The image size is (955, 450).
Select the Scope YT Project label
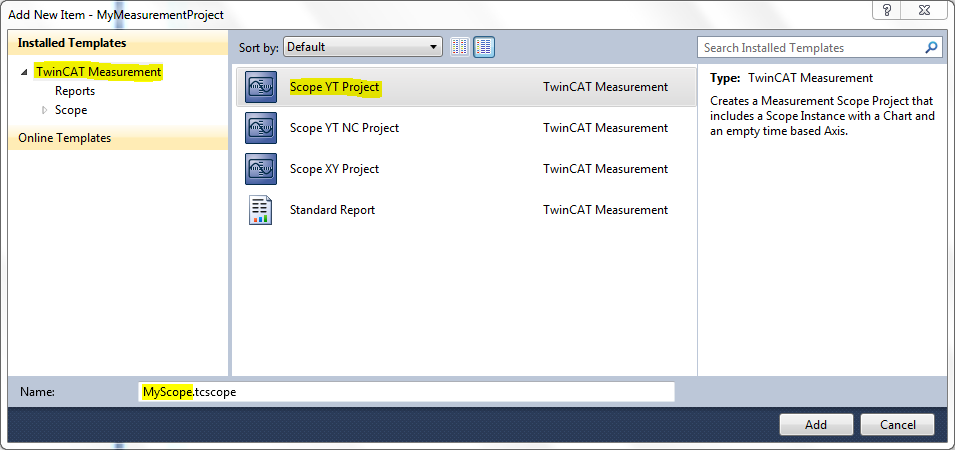point(334,87)
